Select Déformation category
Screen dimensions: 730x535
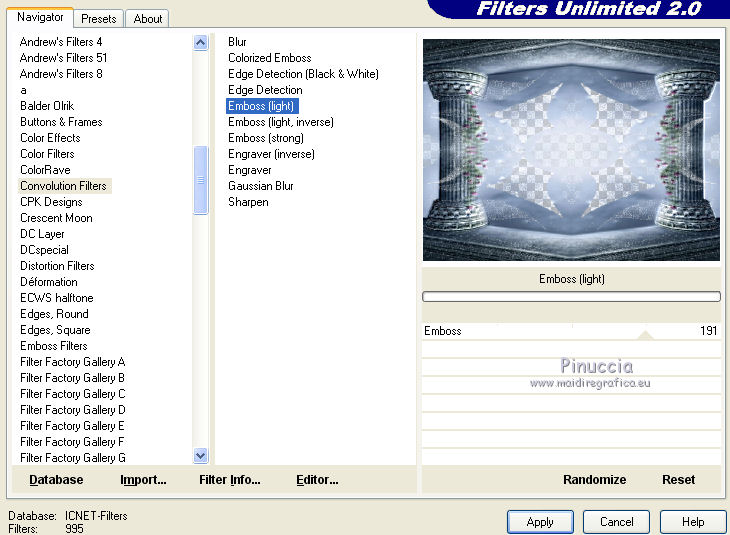[49, 282]
